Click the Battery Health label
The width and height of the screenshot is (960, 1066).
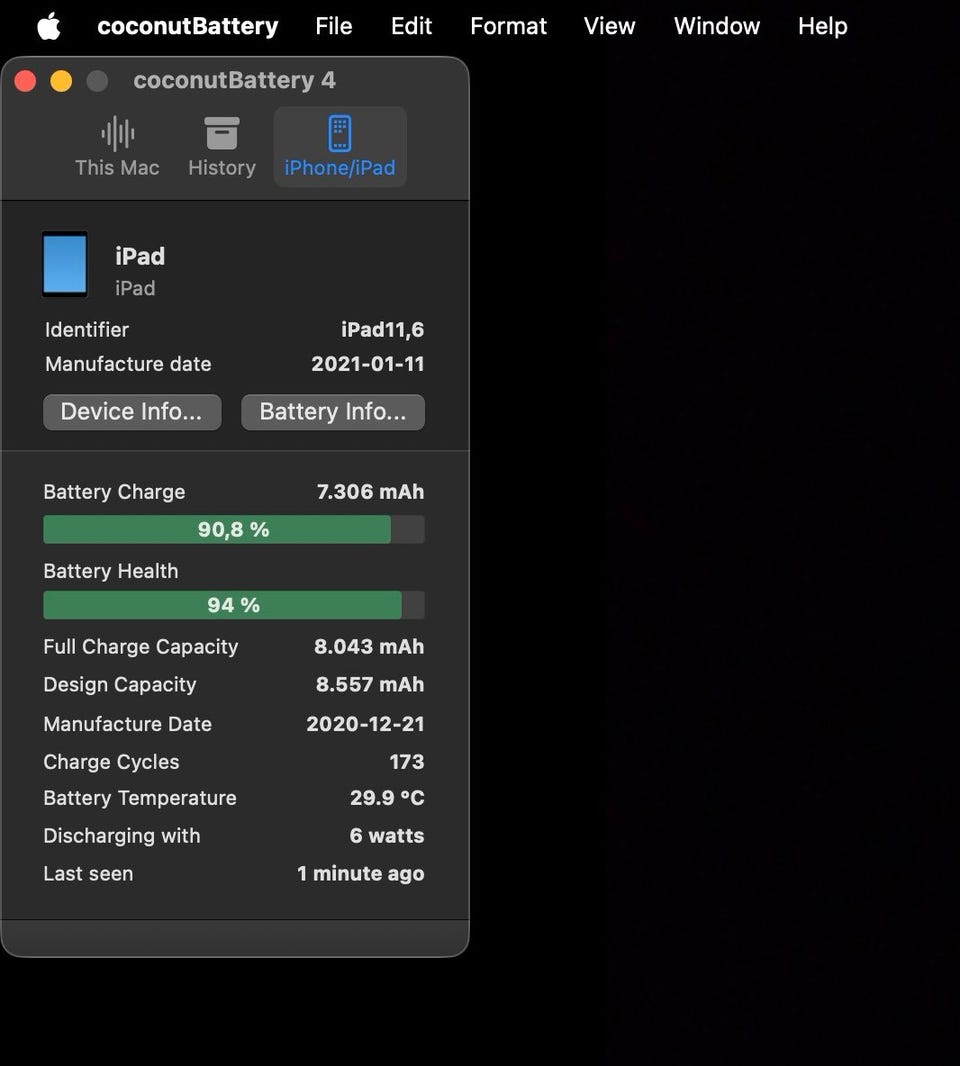point(111,571)
